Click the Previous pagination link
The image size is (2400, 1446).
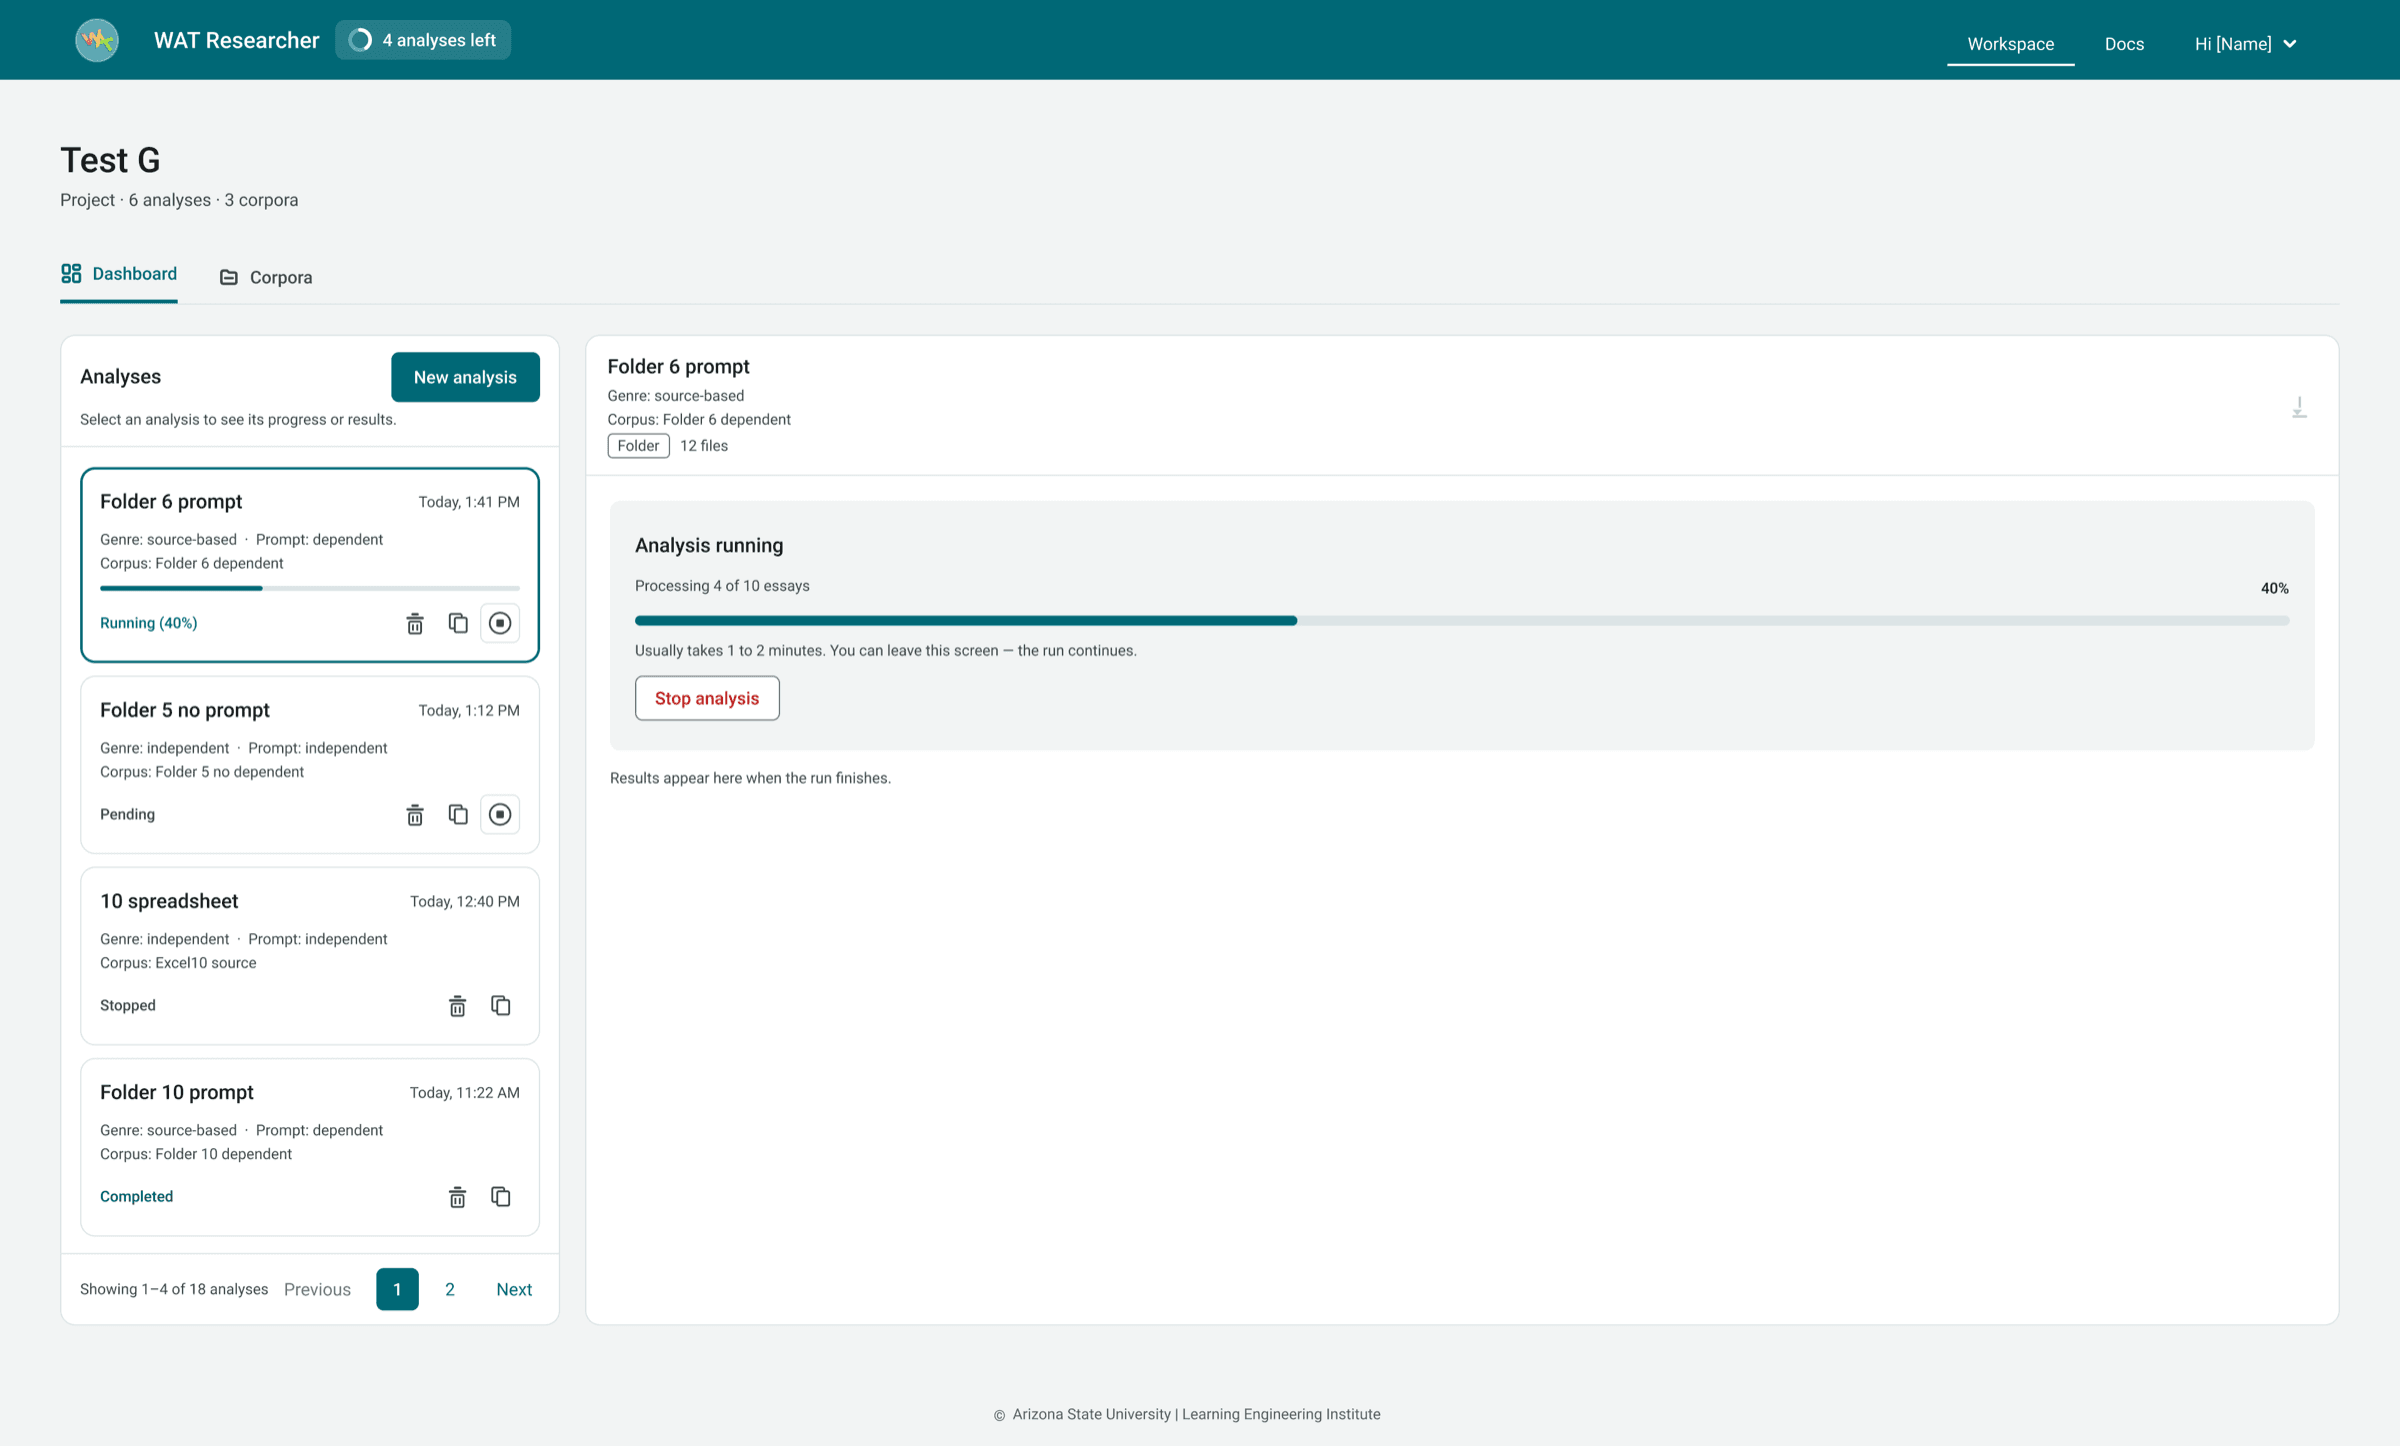pyautogui.click(x=317, y=1289)
